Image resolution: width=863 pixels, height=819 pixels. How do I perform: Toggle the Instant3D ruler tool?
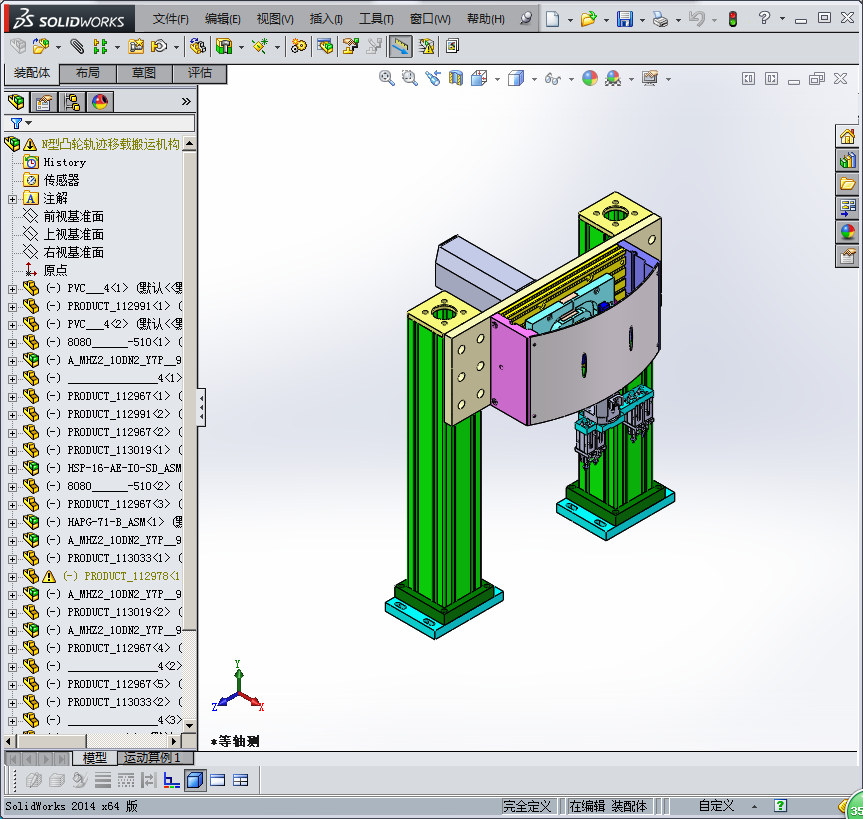400,47
